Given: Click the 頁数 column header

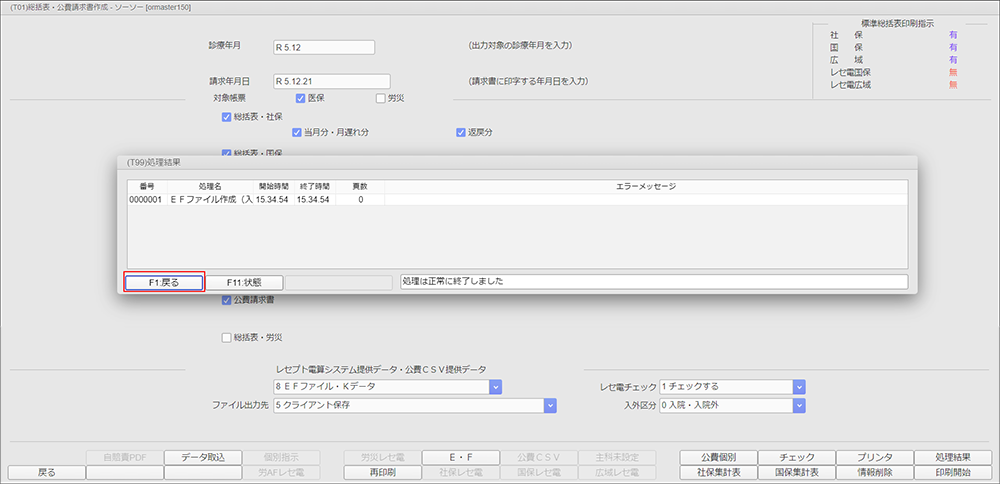Looking at the screenshot, I should [x=359, y=186].
